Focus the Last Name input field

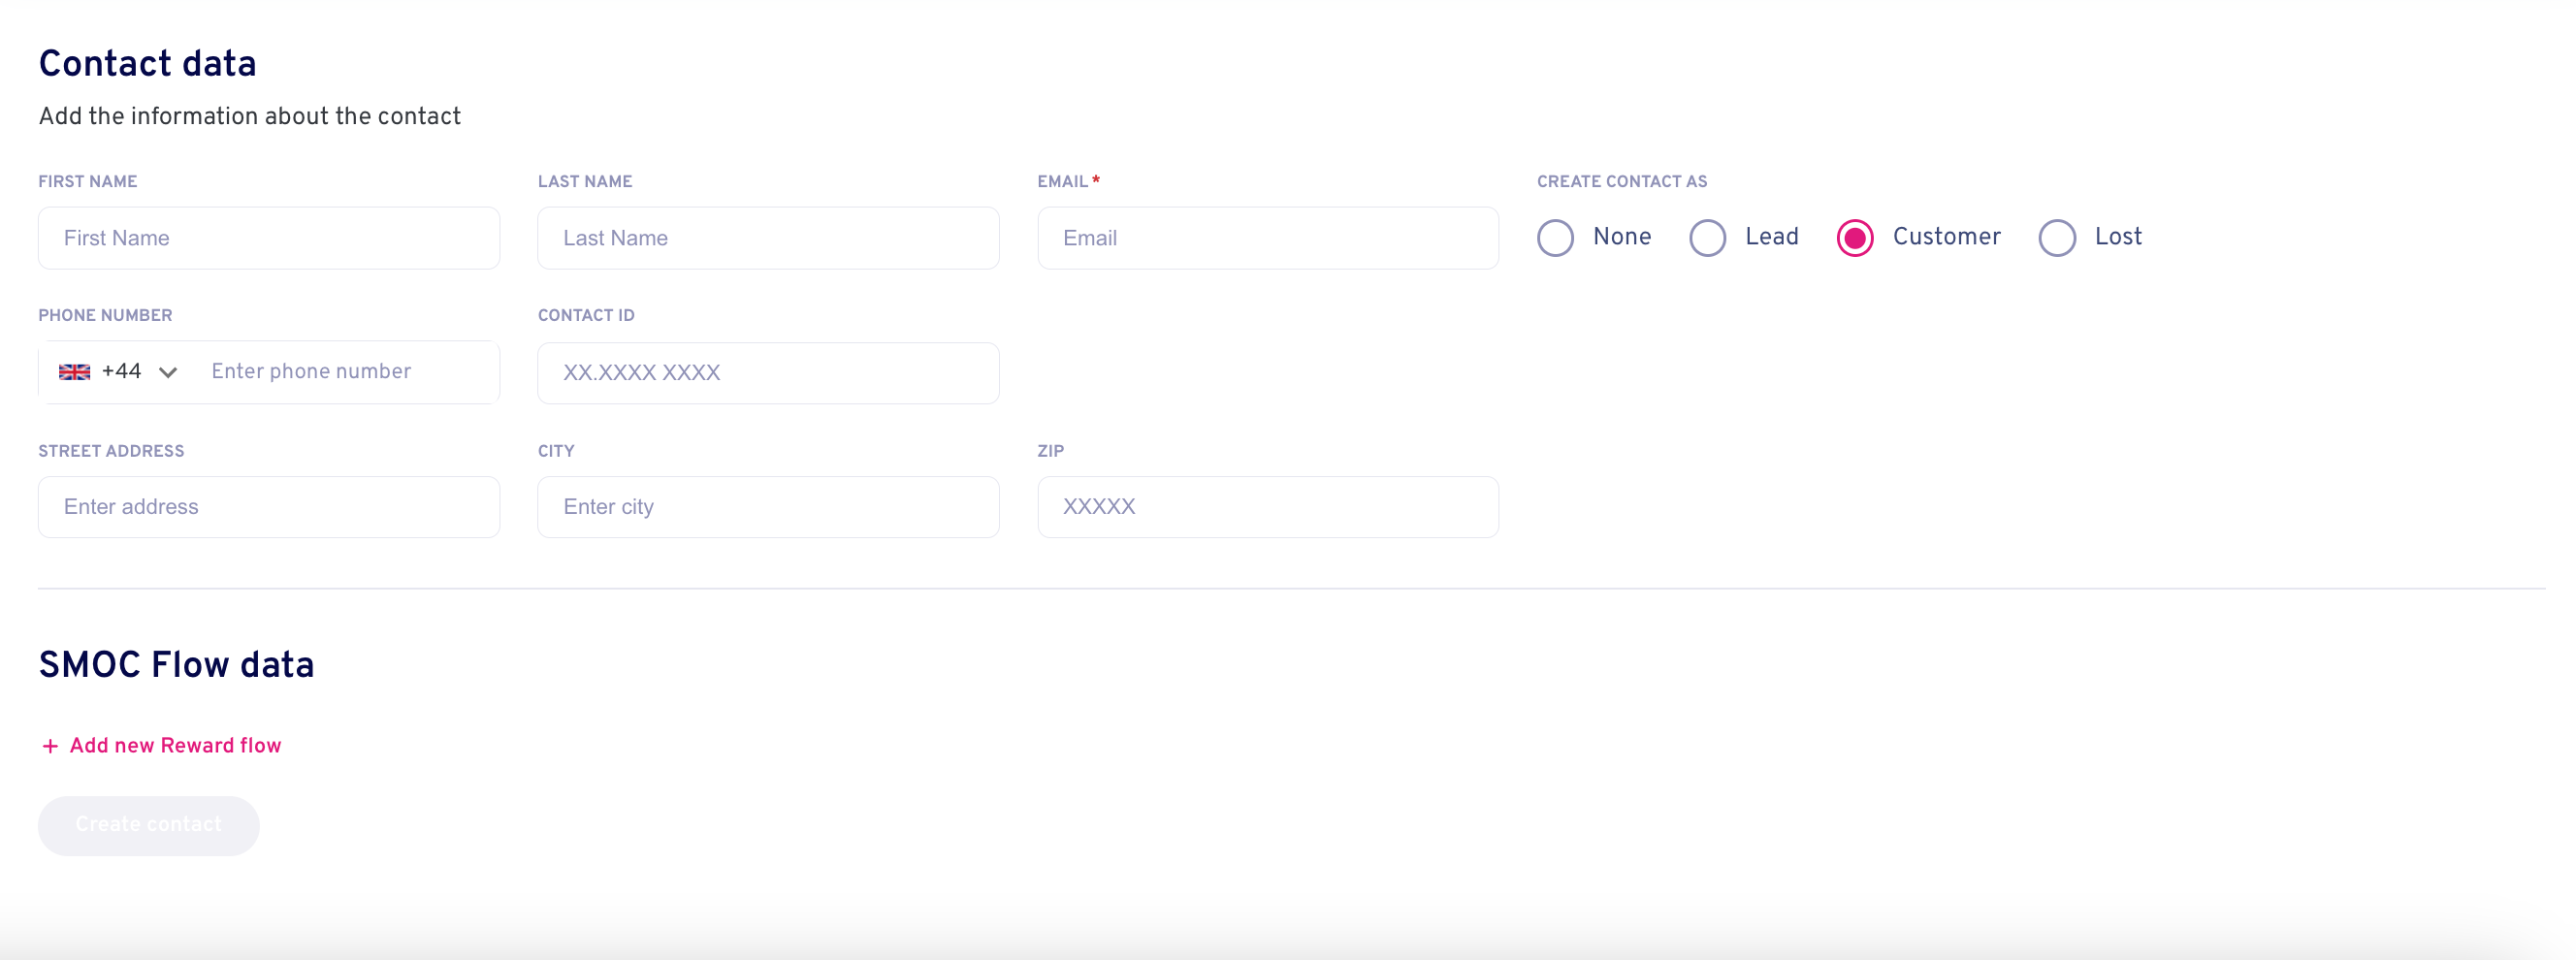coord(768,238)
